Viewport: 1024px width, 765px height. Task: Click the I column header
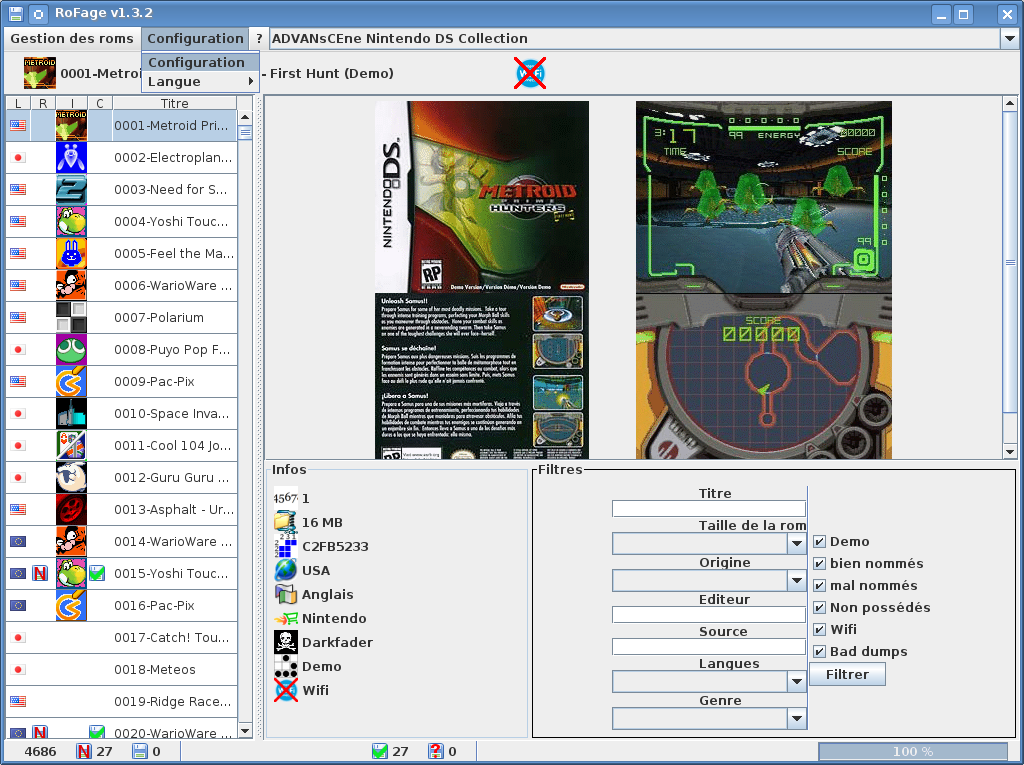coord(71,103)
